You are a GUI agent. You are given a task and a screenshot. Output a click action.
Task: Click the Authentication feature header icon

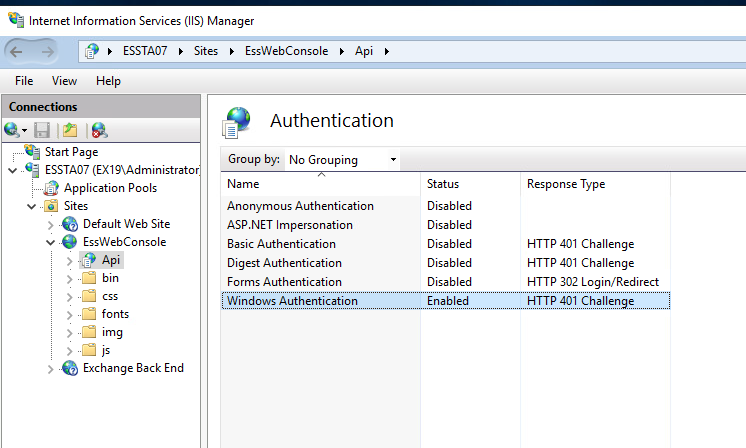[x=236, y=122]
